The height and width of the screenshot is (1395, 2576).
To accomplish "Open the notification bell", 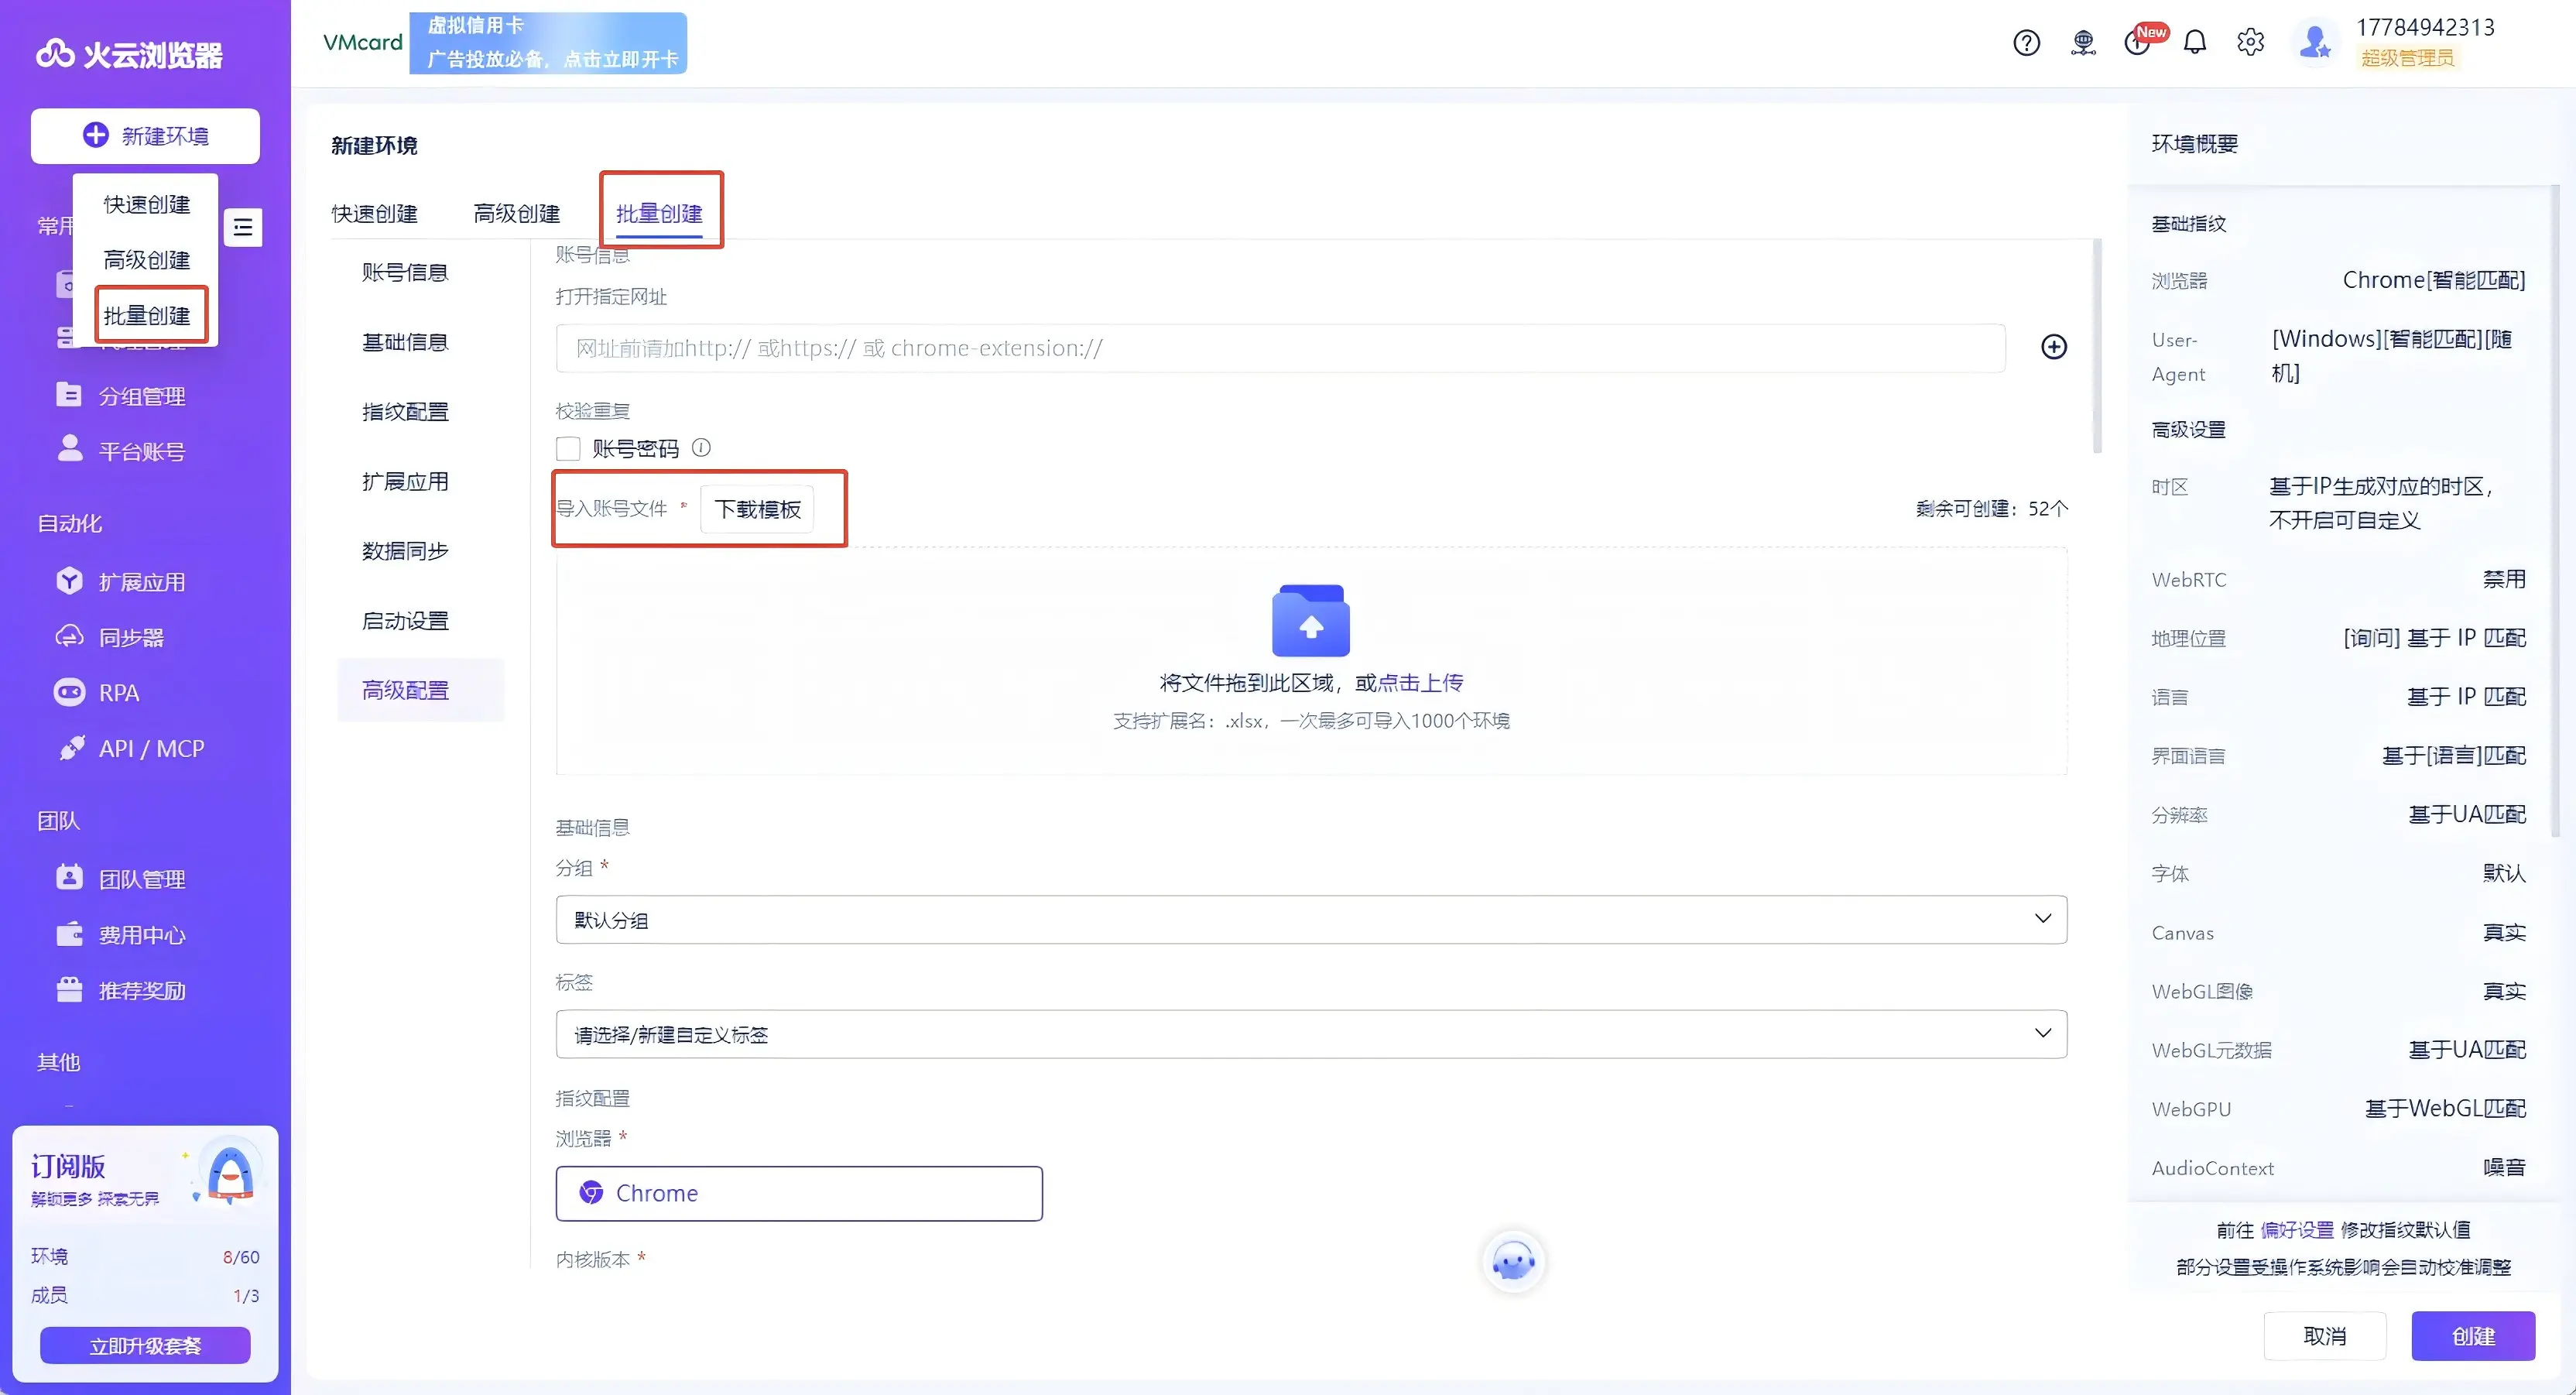I will pos(2195,43).
